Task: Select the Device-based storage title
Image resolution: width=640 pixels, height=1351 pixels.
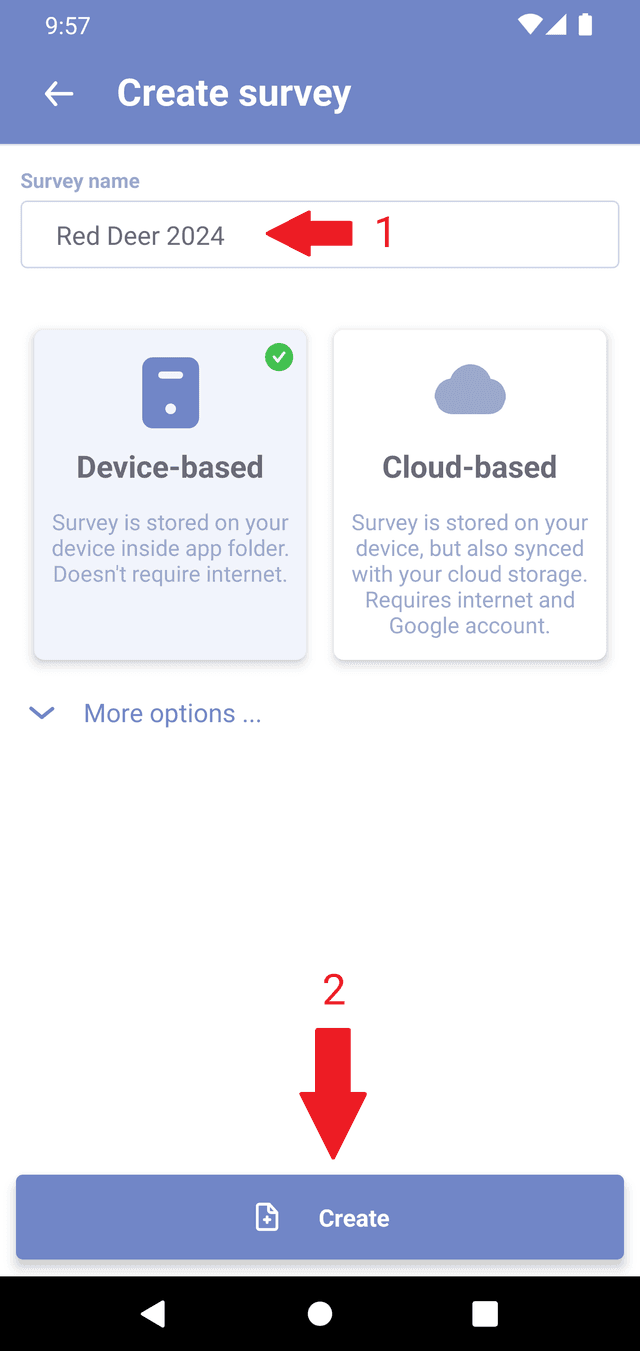Action: pos(170,467)
